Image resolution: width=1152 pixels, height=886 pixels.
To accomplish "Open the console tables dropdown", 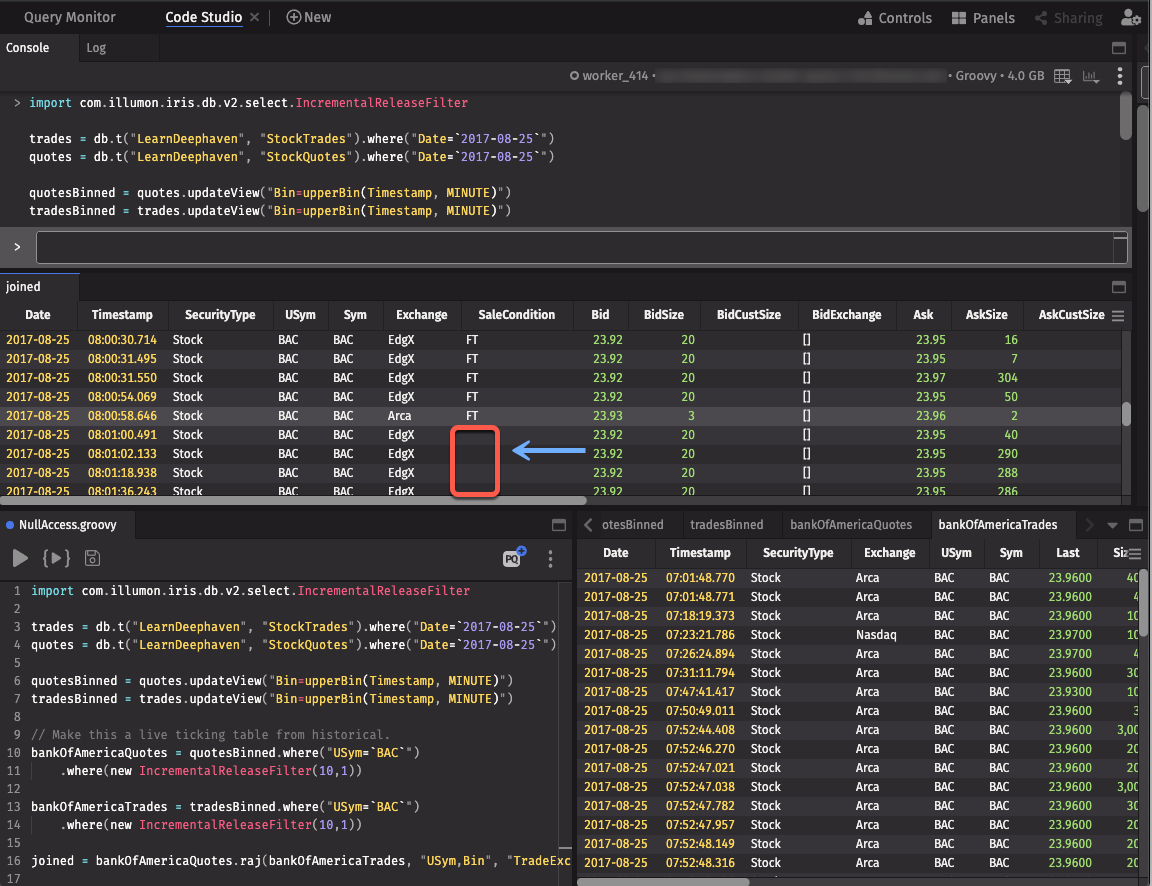I will (x=1063, y=76).
